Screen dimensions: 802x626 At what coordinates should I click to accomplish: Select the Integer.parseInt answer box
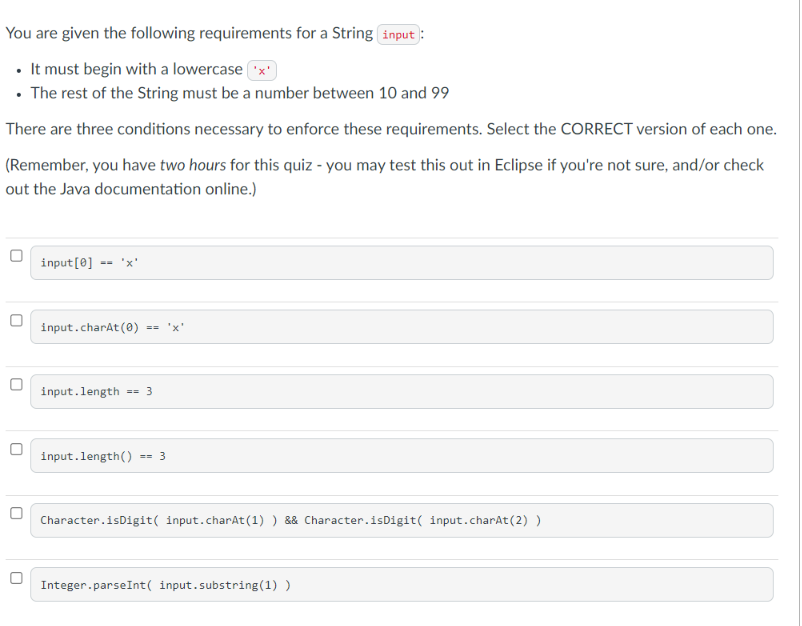point(400,584)
